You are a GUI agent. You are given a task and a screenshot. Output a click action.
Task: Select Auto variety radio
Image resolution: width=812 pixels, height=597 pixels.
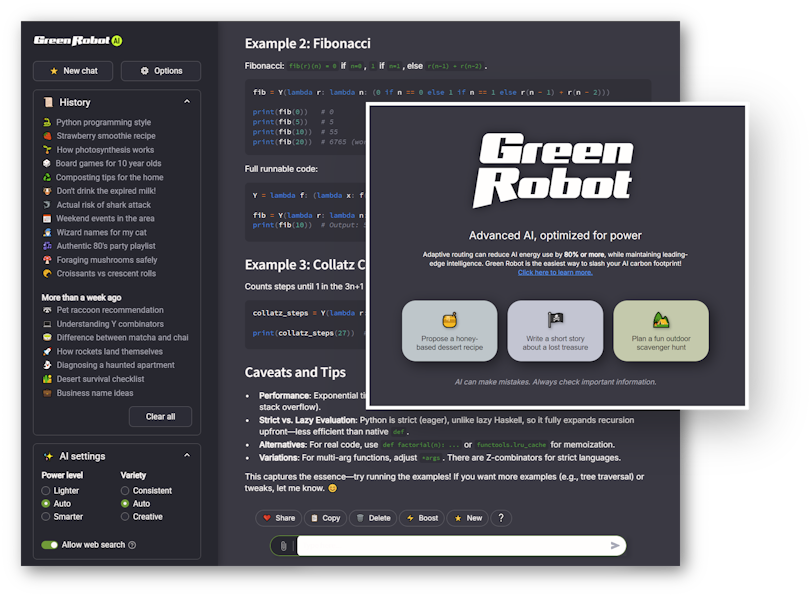point(125,503)
